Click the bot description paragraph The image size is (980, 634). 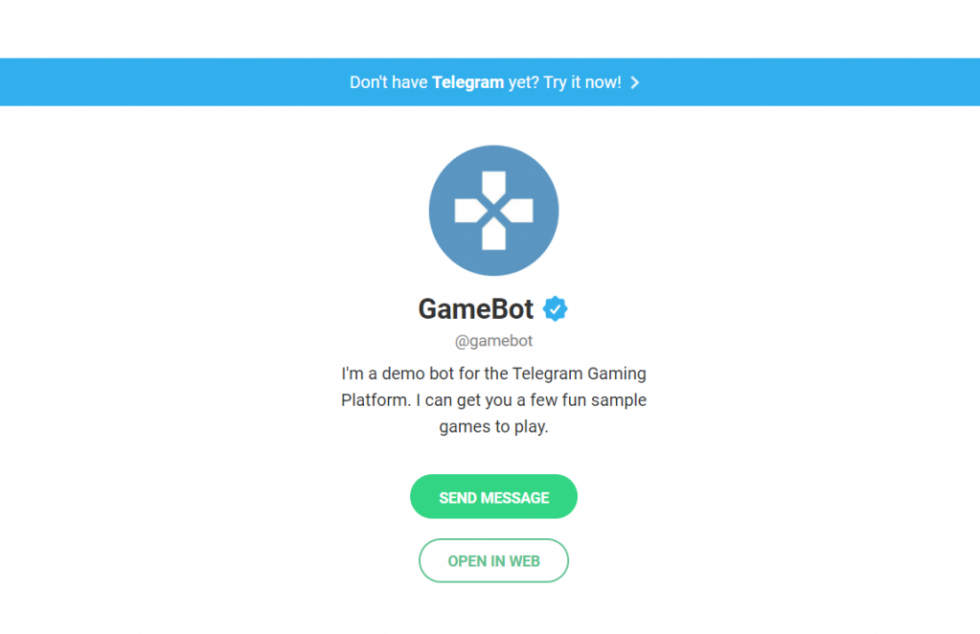pyautogui.click(x=493, y=399)
